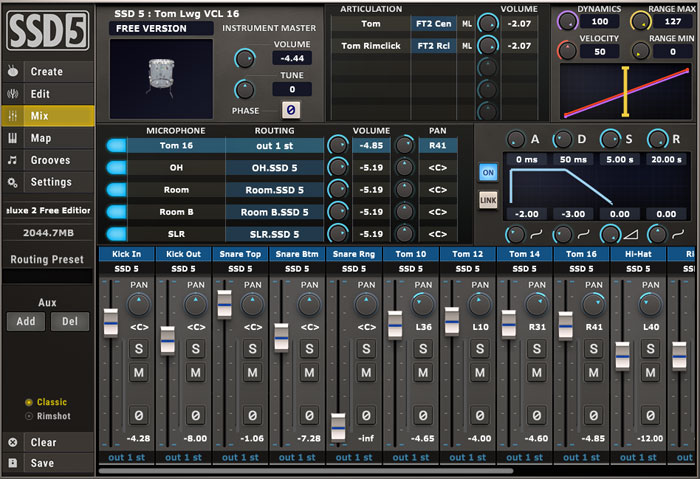700x479 pixels.
Task: Click the gears icon beside Settings
Action: pyautogui.click(x=13, y=182)
